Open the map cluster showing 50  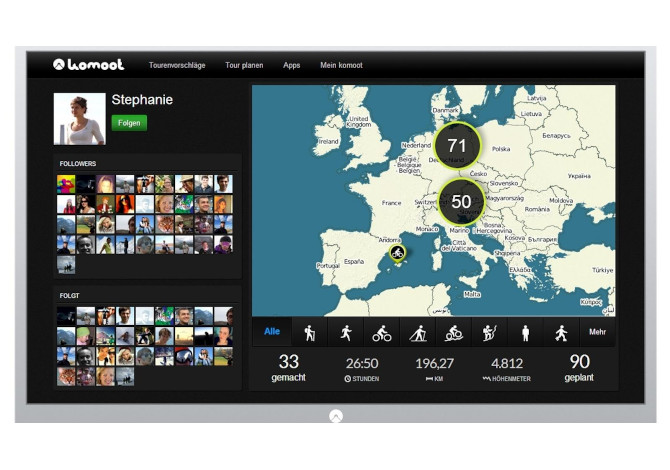[x=461, y=201]
